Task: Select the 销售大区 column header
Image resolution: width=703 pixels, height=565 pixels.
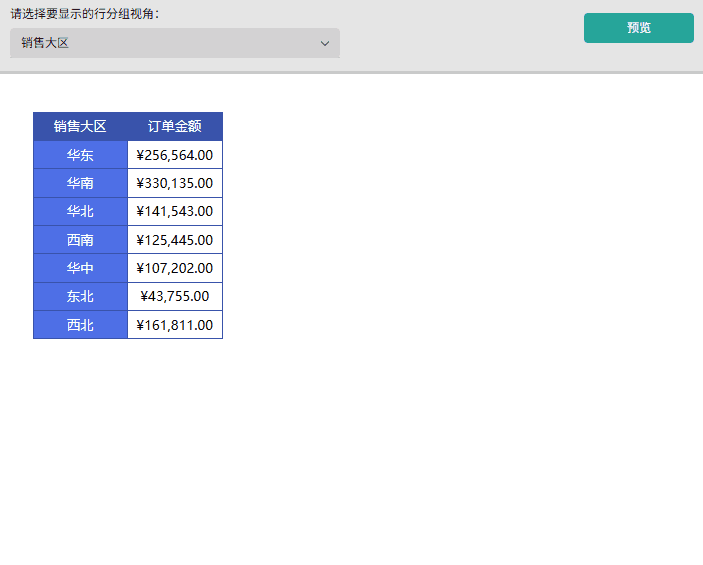Action: click(x=80, y=126)
